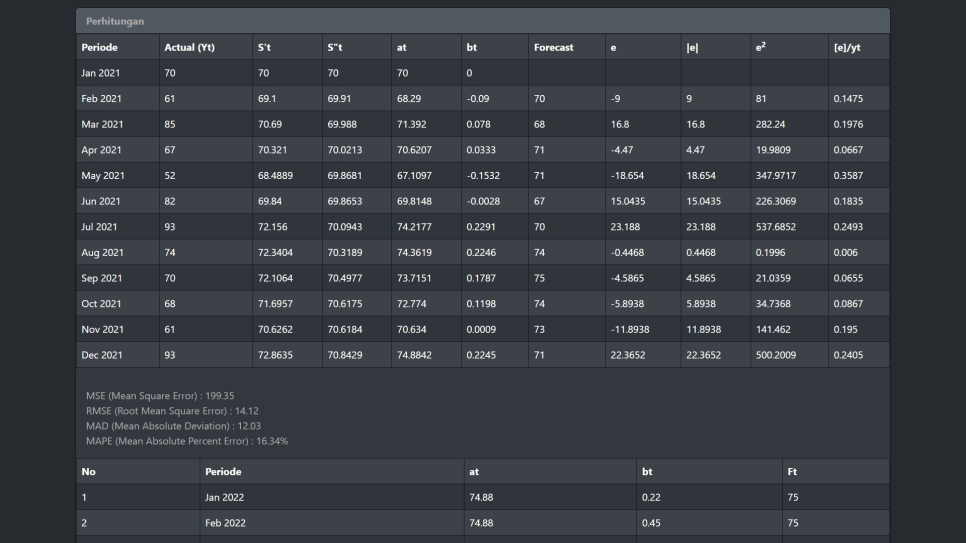The height and width of the screenshot is (543, 966).
Task: Select the 537.6852 squared error cell
Action: pos(776,227)
